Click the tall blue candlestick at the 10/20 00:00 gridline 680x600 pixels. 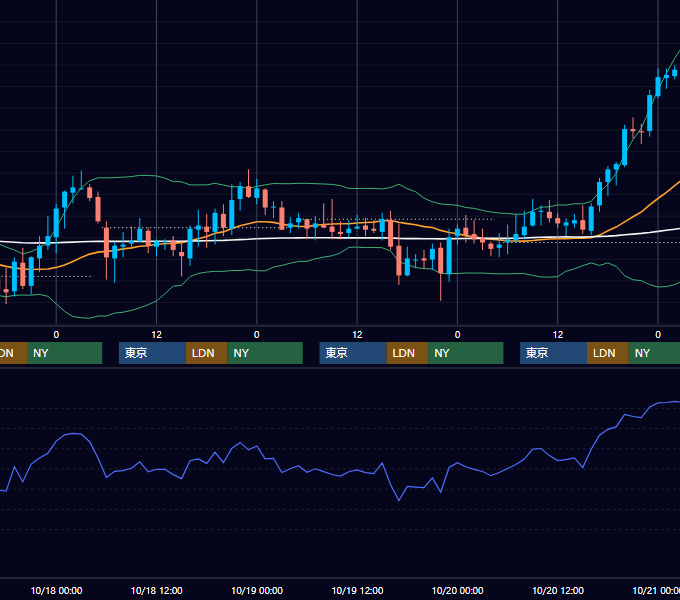pyautogui.click(x=449, y=256)
